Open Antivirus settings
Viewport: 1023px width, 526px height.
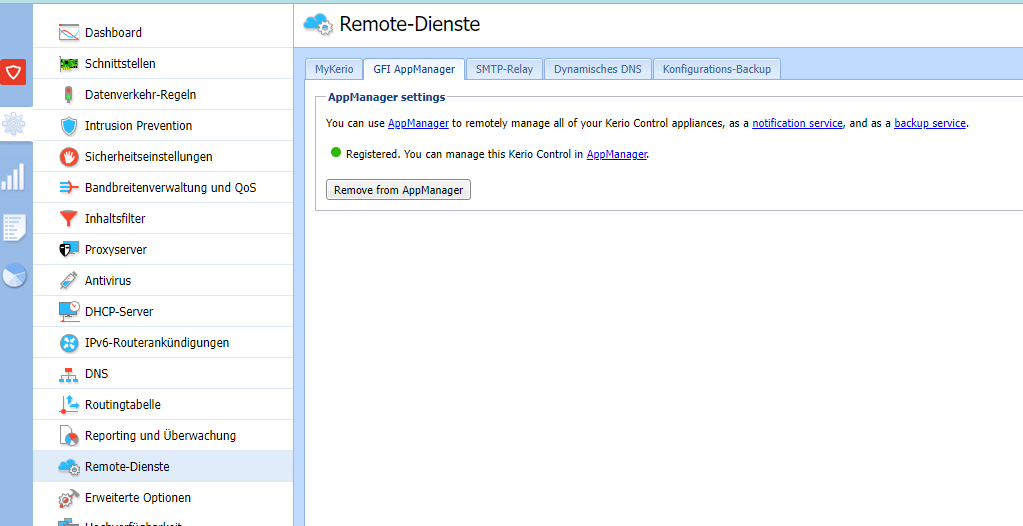163,281
